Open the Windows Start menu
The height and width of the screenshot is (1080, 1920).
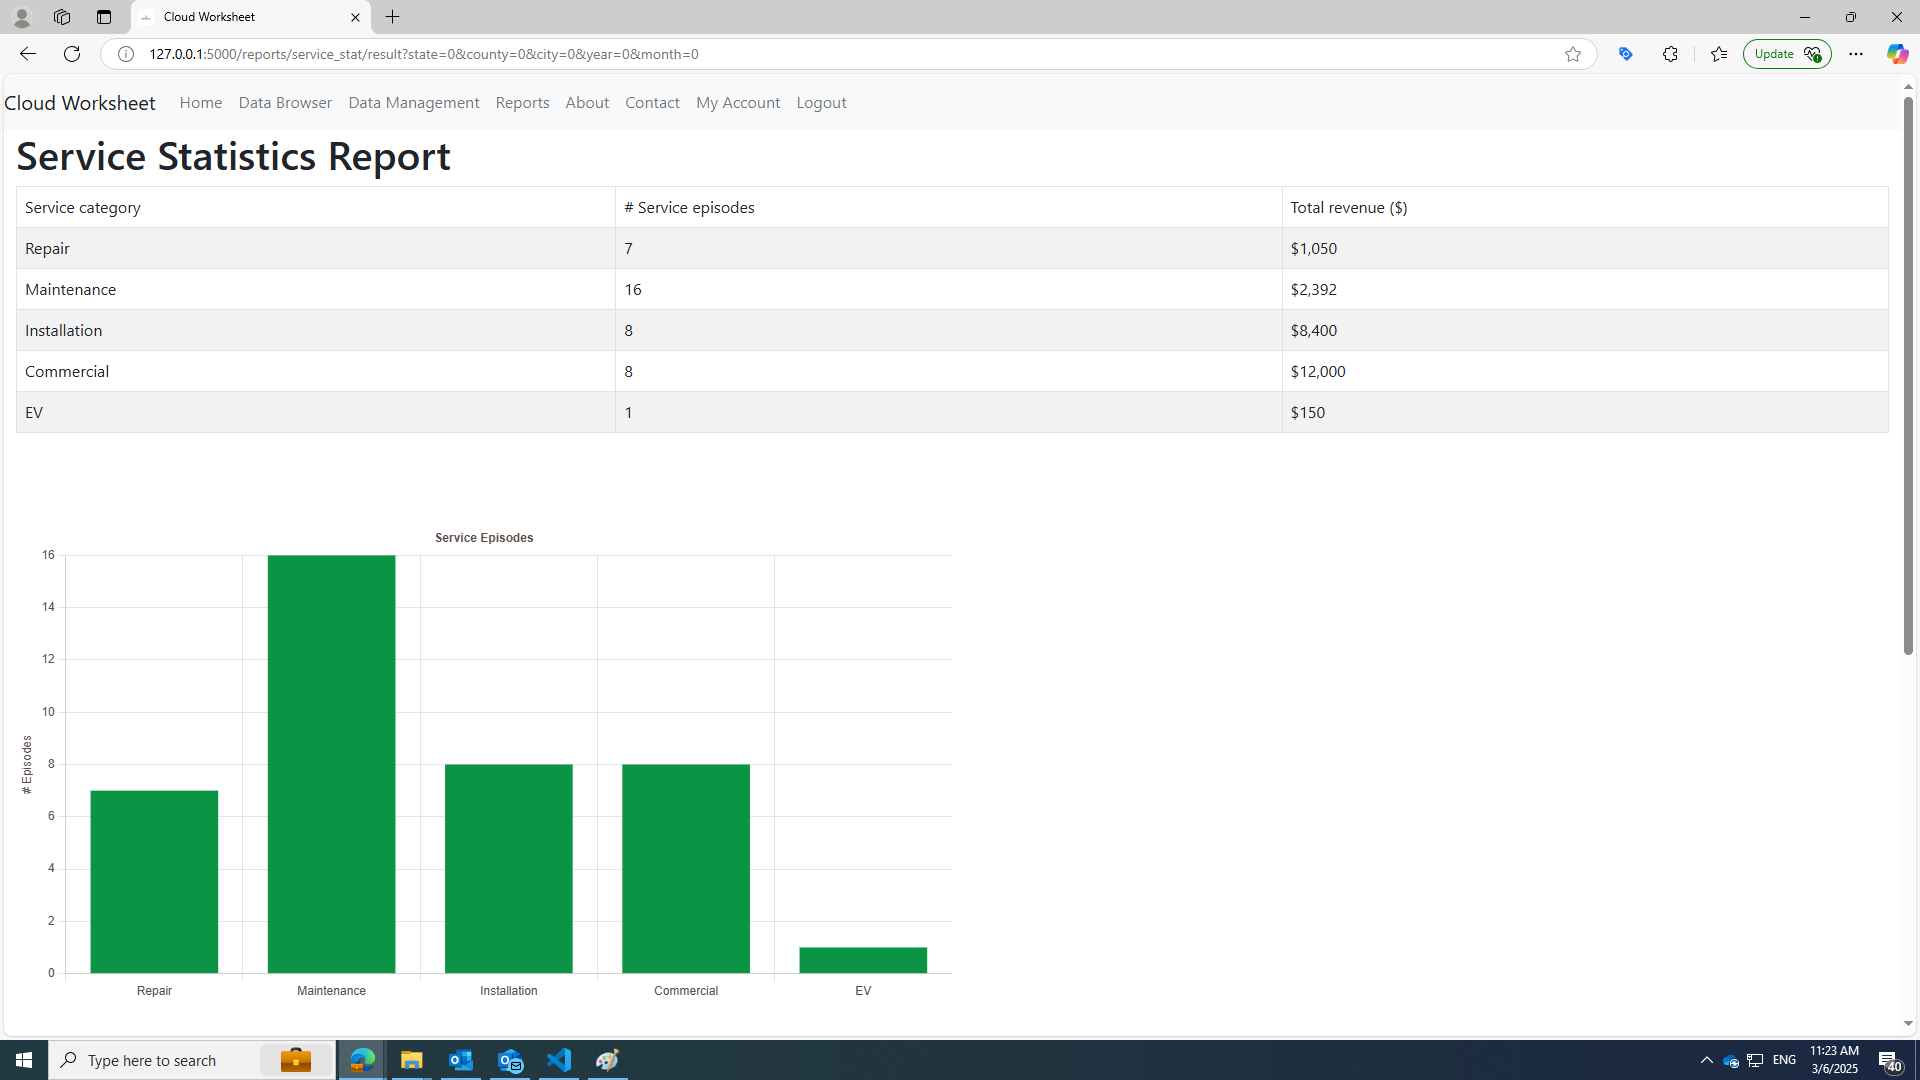tap(24, 1060)
